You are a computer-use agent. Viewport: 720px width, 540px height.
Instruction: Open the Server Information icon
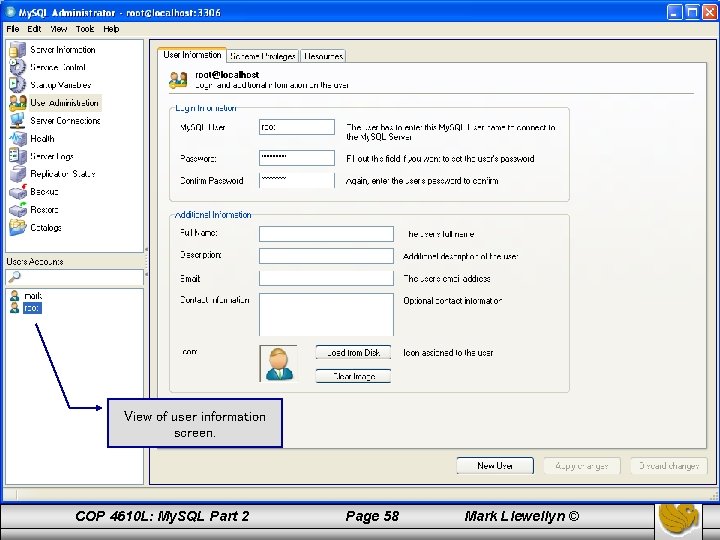(x=17, y=50)
